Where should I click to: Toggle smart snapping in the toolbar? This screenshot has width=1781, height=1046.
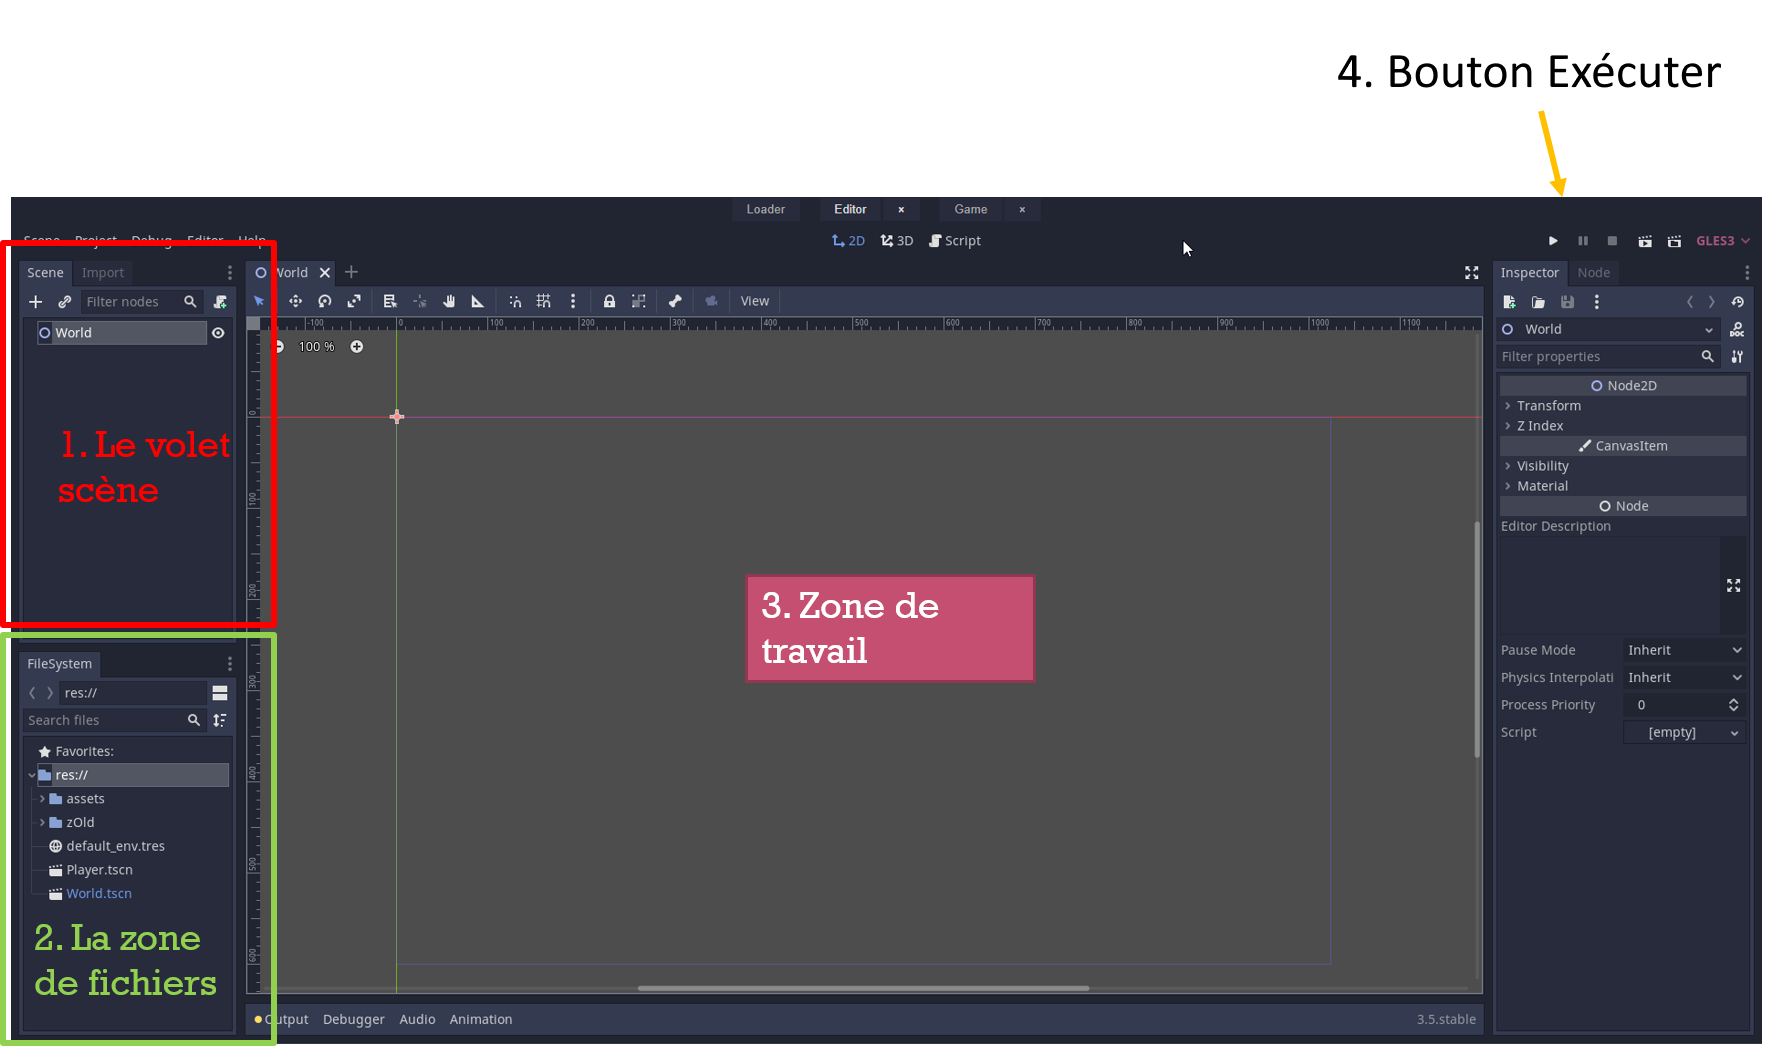[x=515, y=301]
